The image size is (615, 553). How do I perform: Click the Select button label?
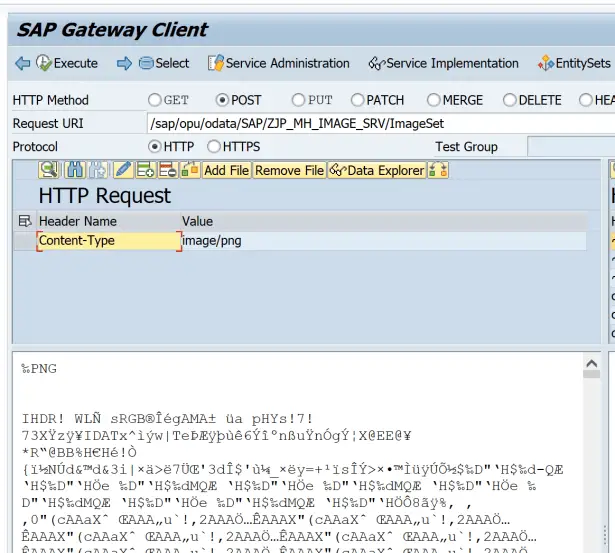click(172, 63)
